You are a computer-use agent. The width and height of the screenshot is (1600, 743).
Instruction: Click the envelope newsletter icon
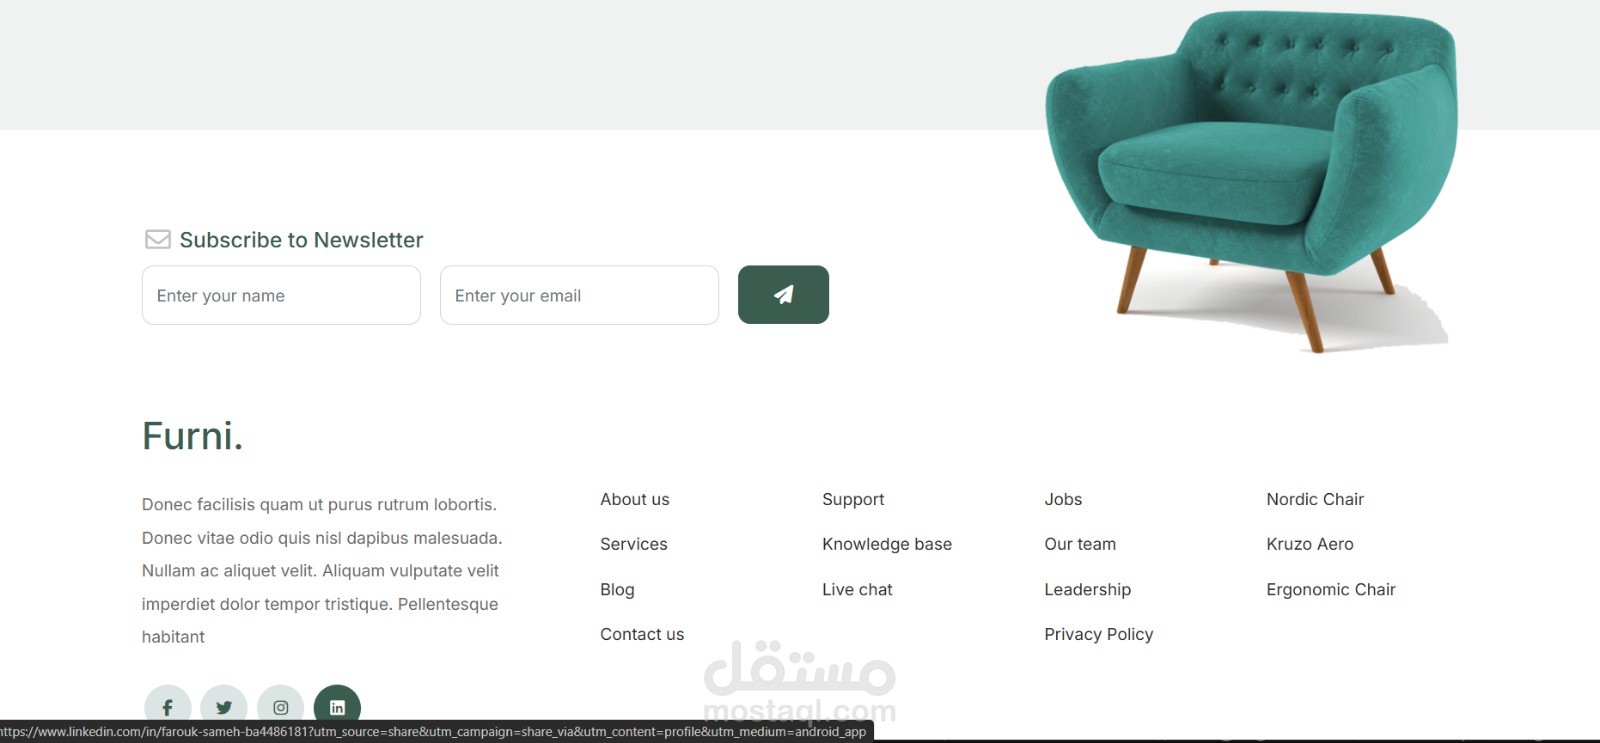point(158,239)
